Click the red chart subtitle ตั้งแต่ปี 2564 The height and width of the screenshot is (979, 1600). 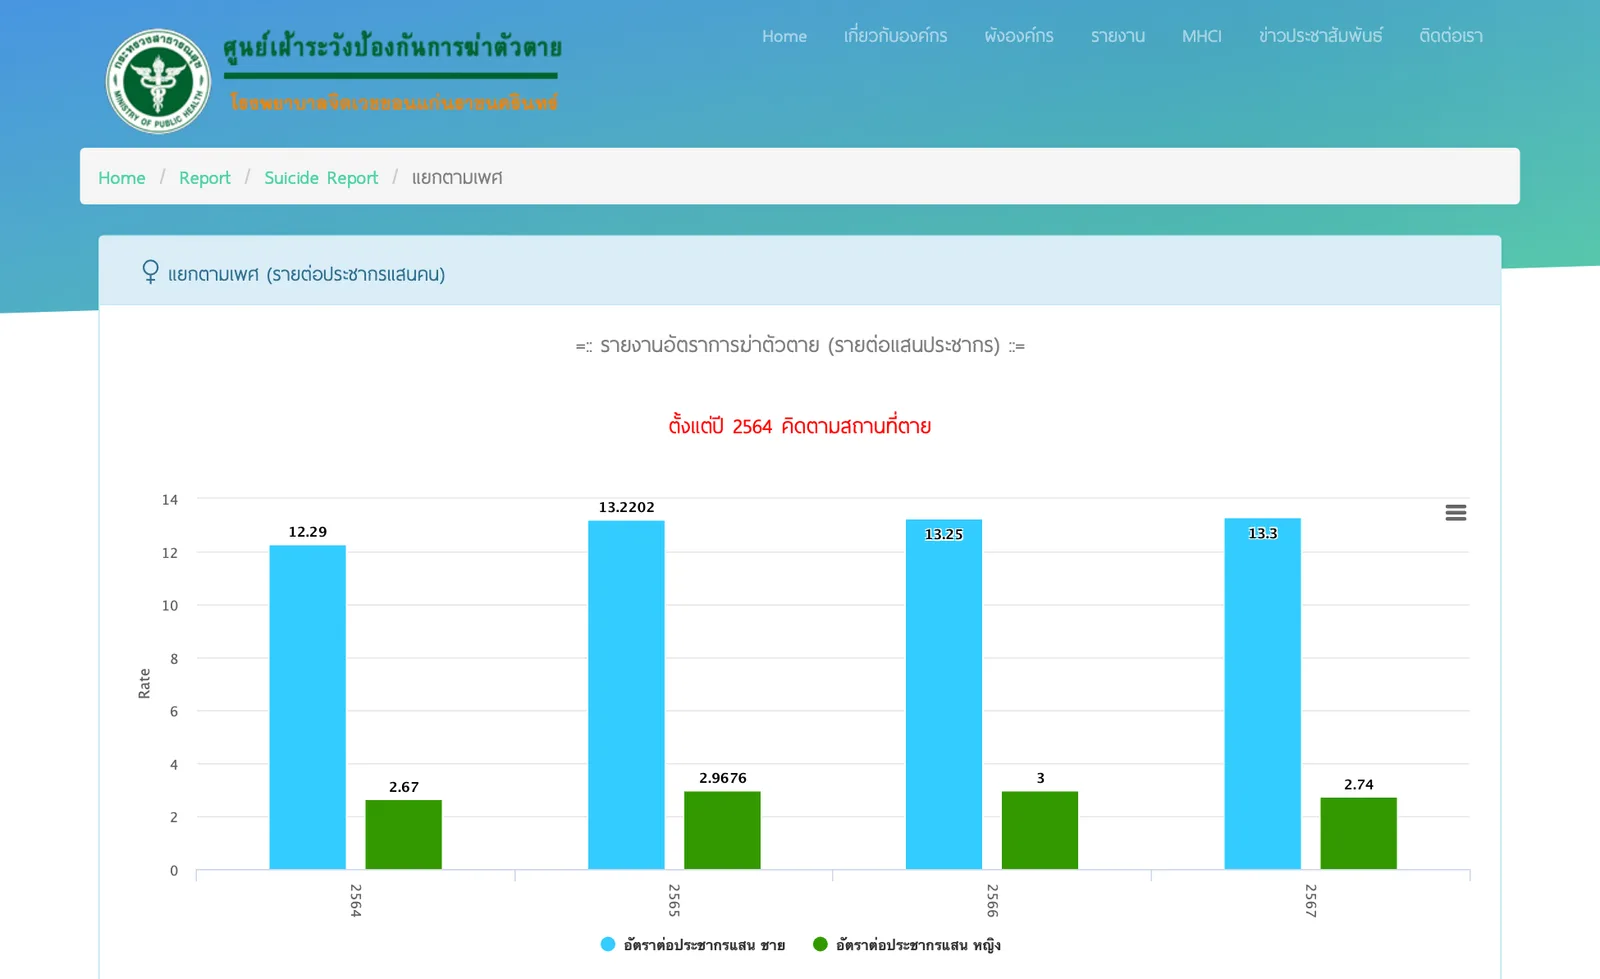pyautogui.click(x=800, y=426)
